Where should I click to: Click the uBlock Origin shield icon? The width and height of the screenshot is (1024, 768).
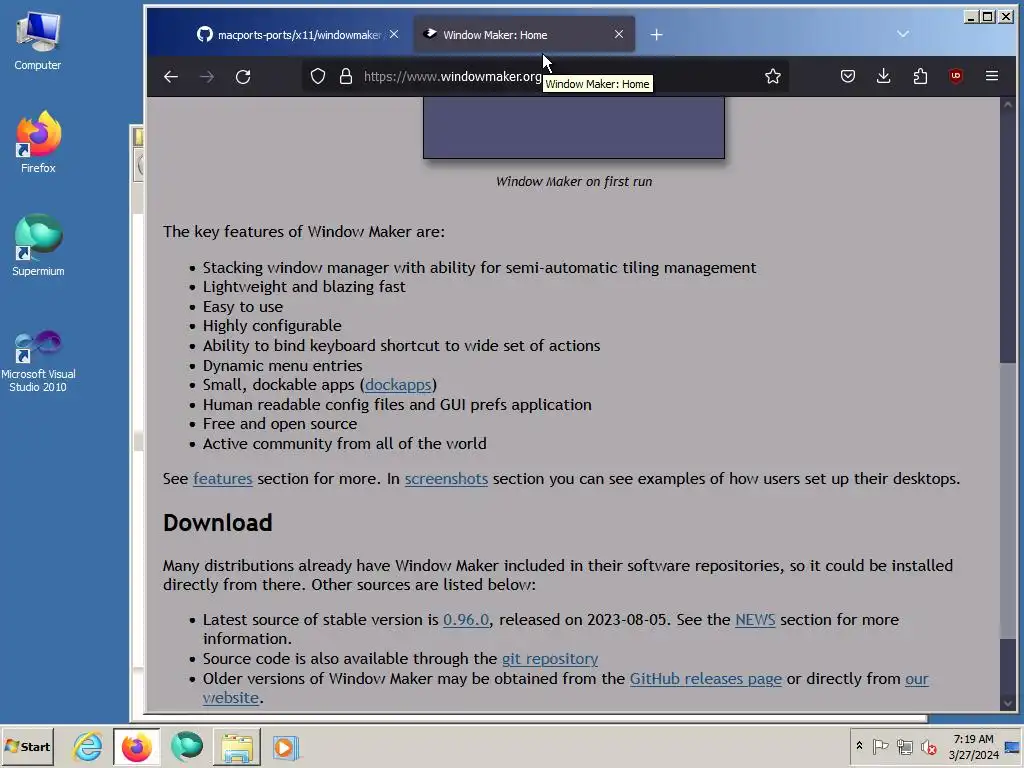[956, 76]
